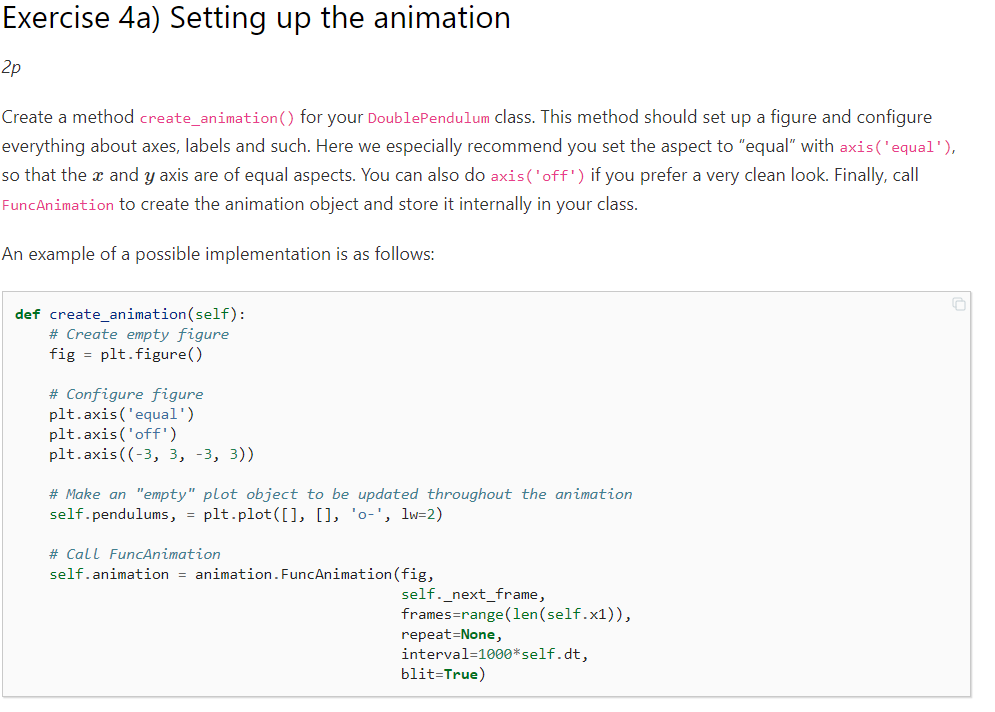Click the Call FuncAnimation comment
995x712 pixels.
(134, 553)
